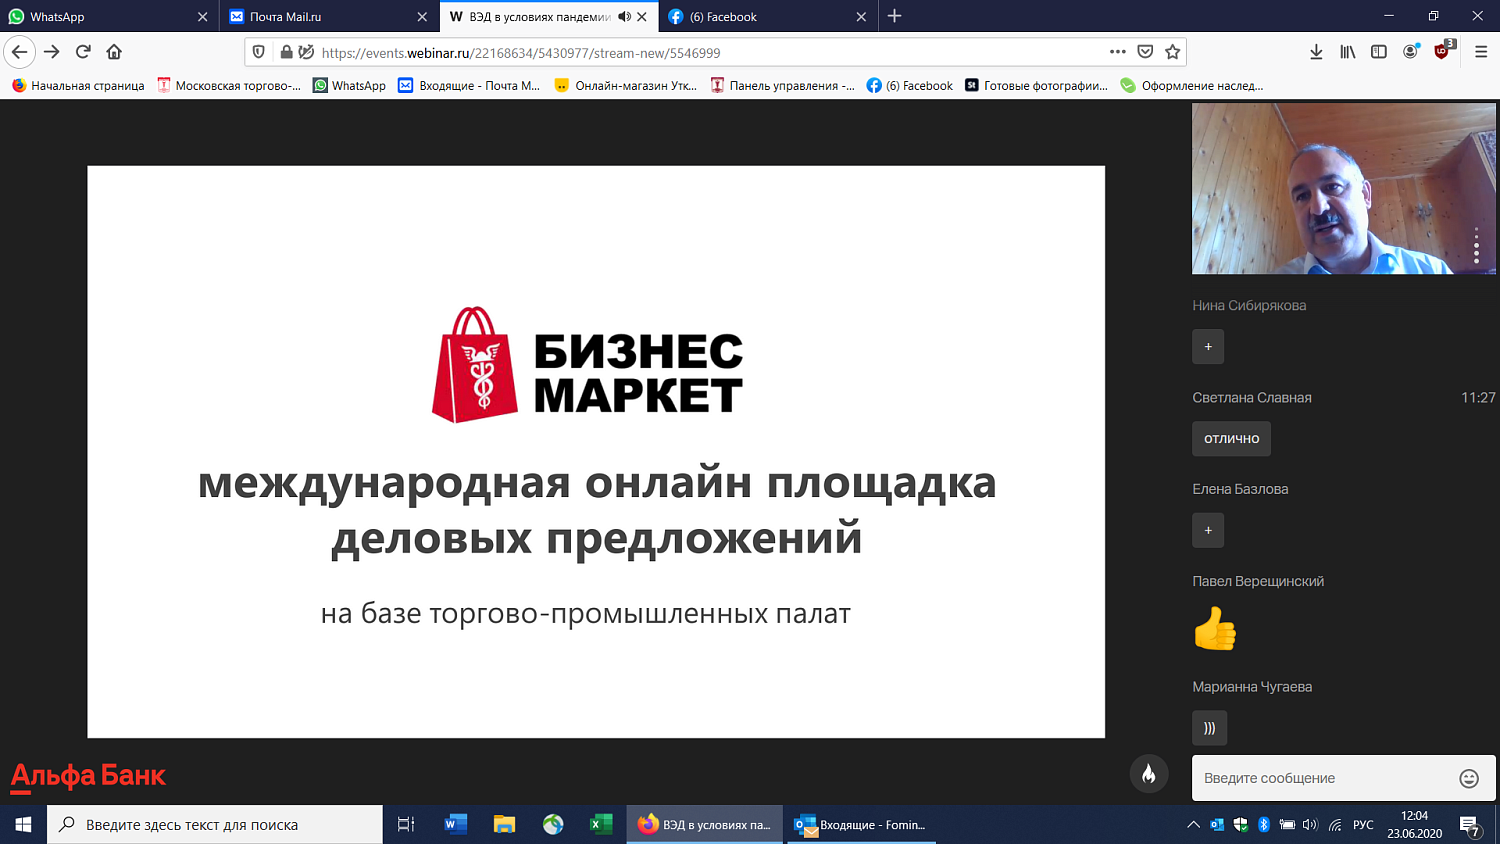Open the emoji picker in chat

pos(1469,778)
